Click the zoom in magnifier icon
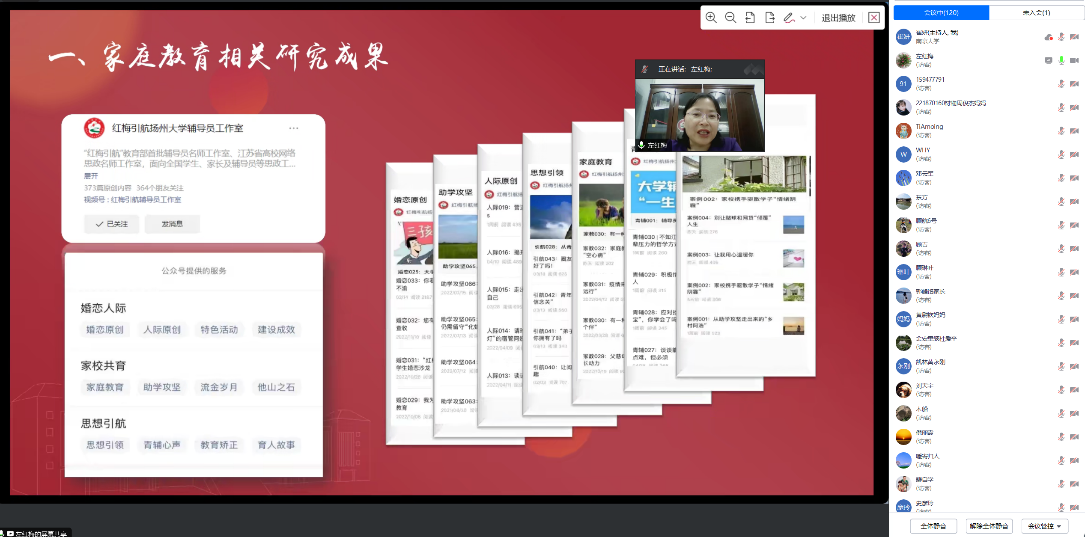The width and height of the screenshot is (1085, 537). click(x=711, y=17)
